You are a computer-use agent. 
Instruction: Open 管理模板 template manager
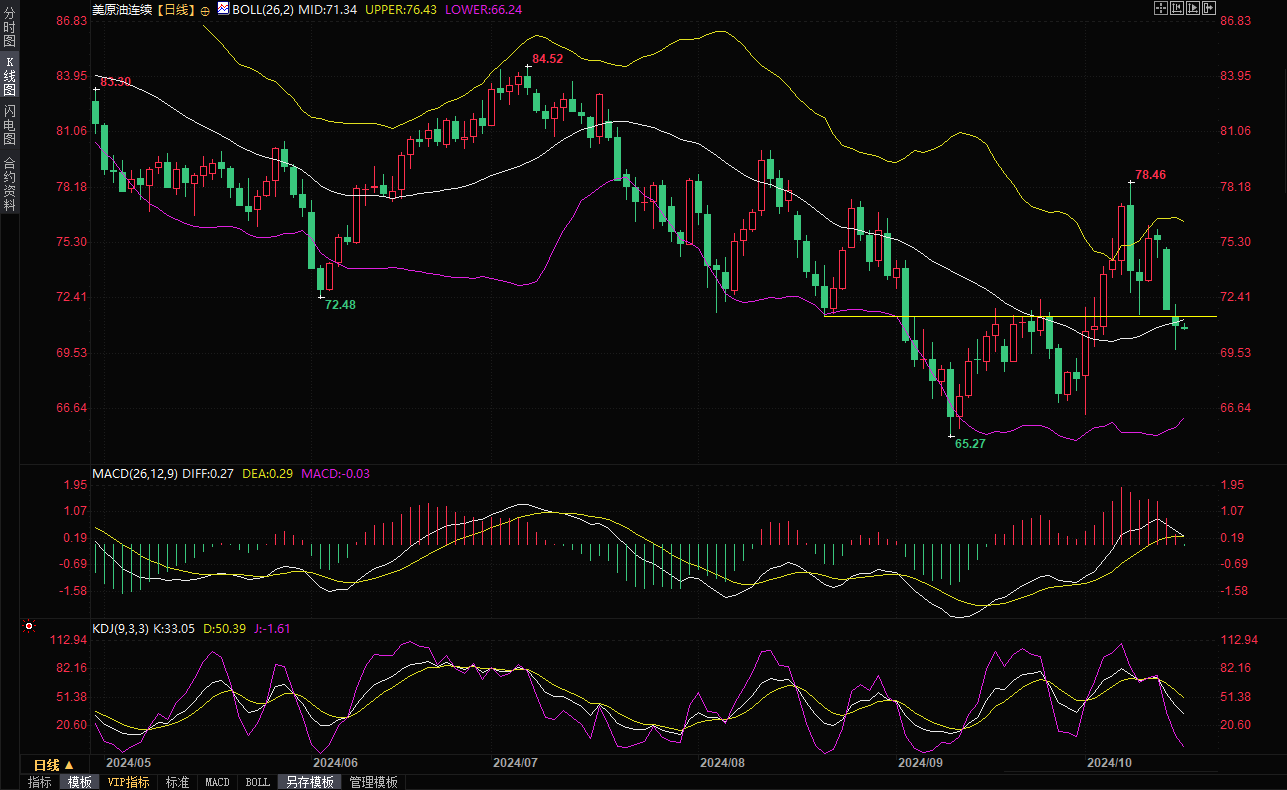pos(373,782)
